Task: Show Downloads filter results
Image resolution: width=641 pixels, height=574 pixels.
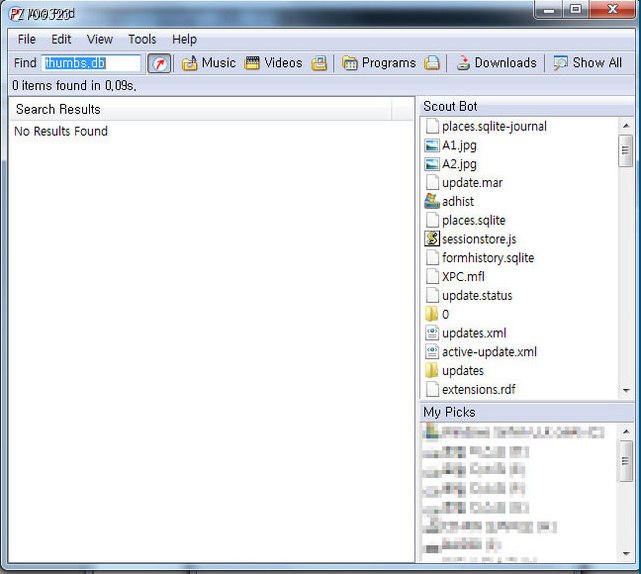Action: pos(496,63)
